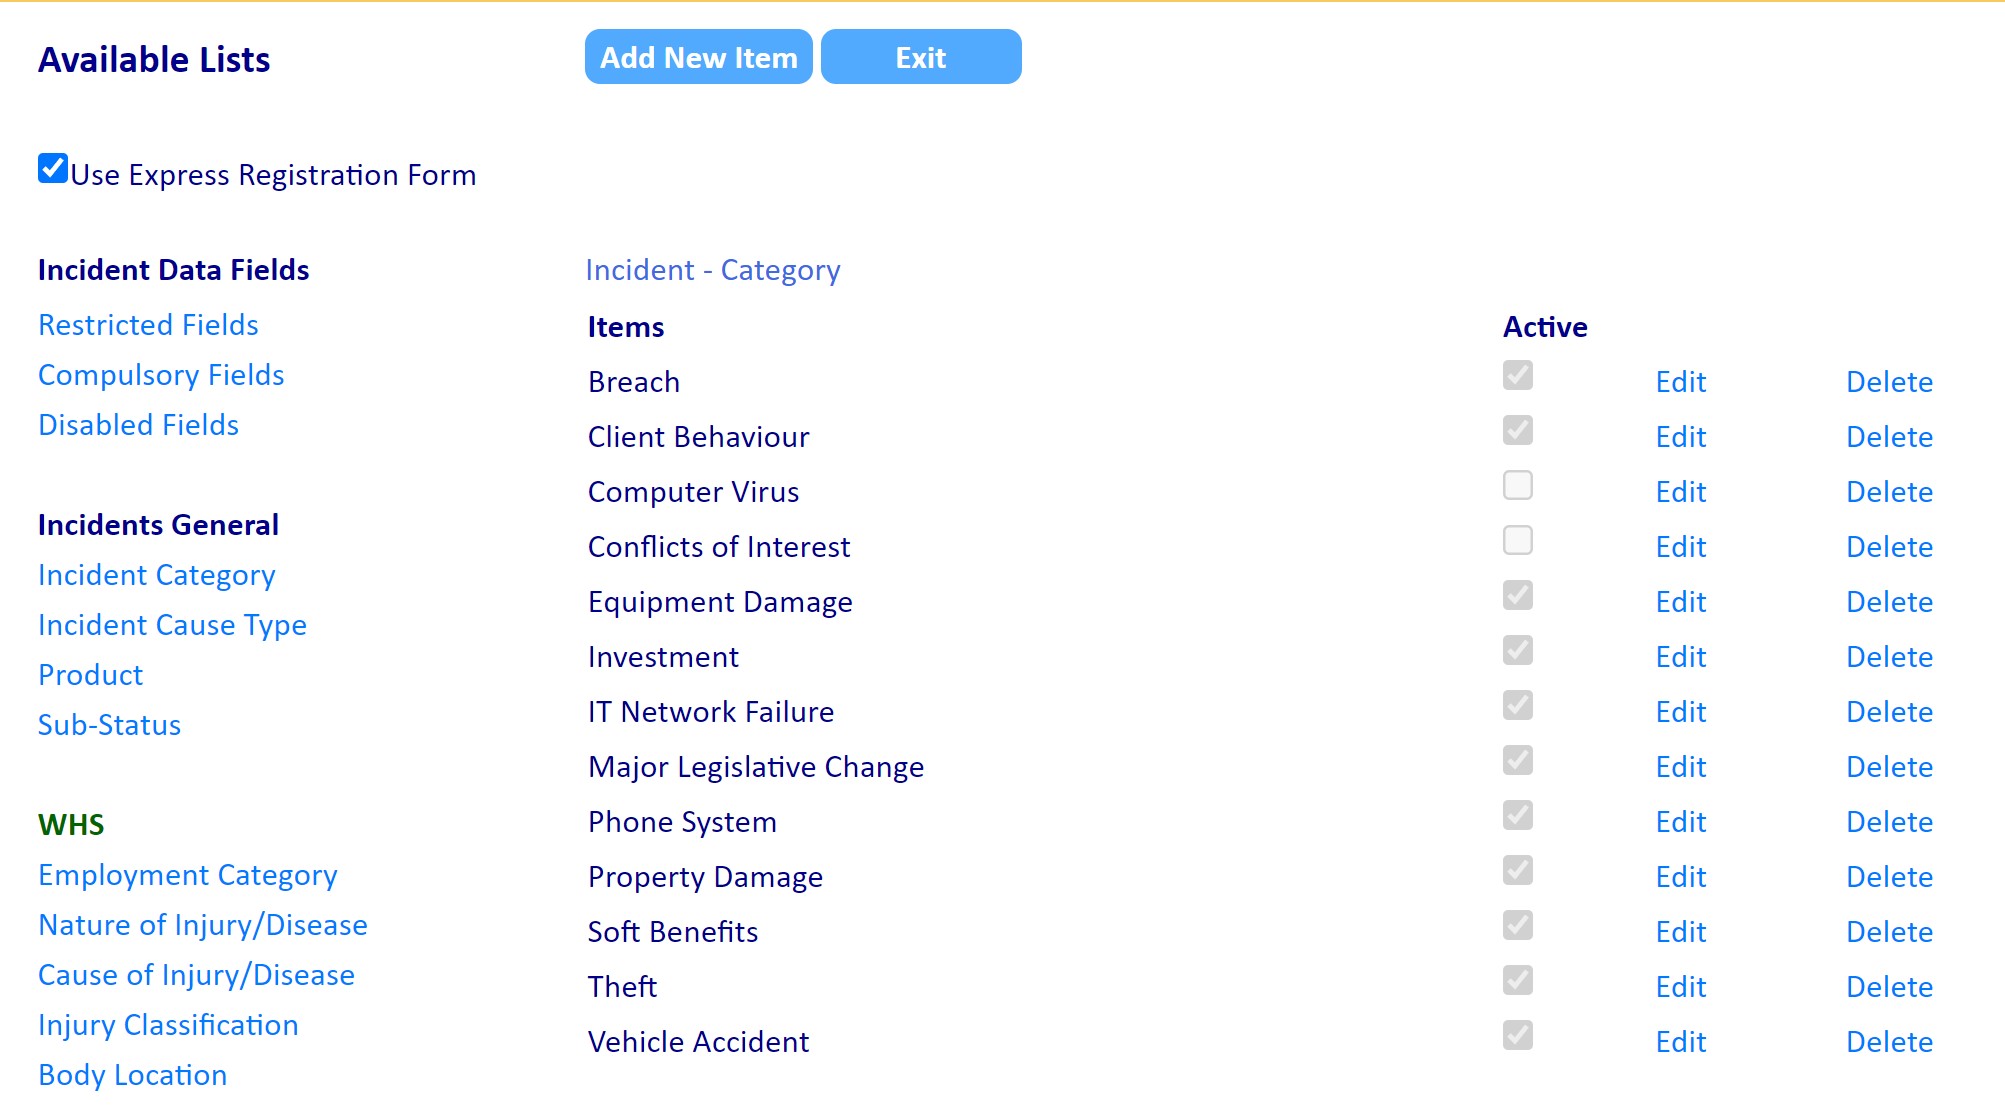Screen dimensions: 2005x1105
Task: Edit the Equipment Damage item
Action: tap(1680, 602)
